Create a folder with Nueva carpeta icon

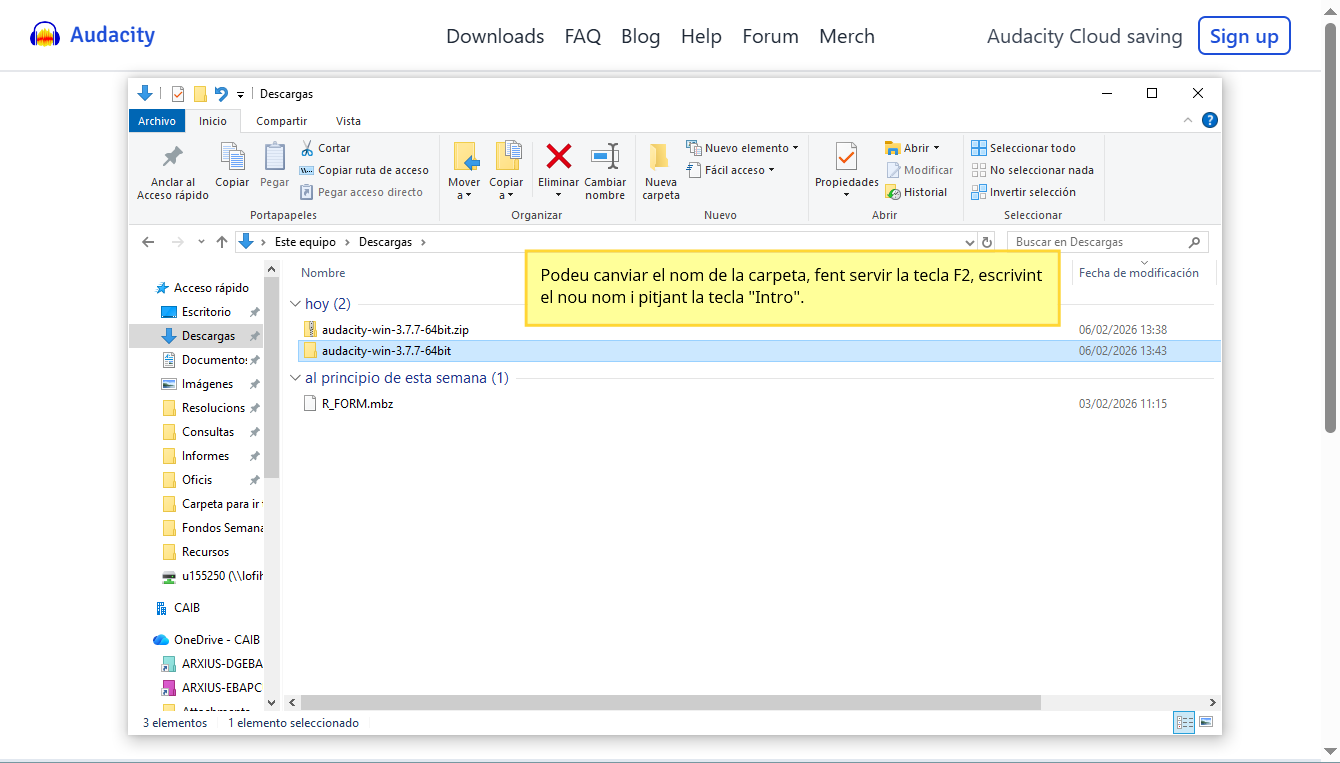click(660, 157)
